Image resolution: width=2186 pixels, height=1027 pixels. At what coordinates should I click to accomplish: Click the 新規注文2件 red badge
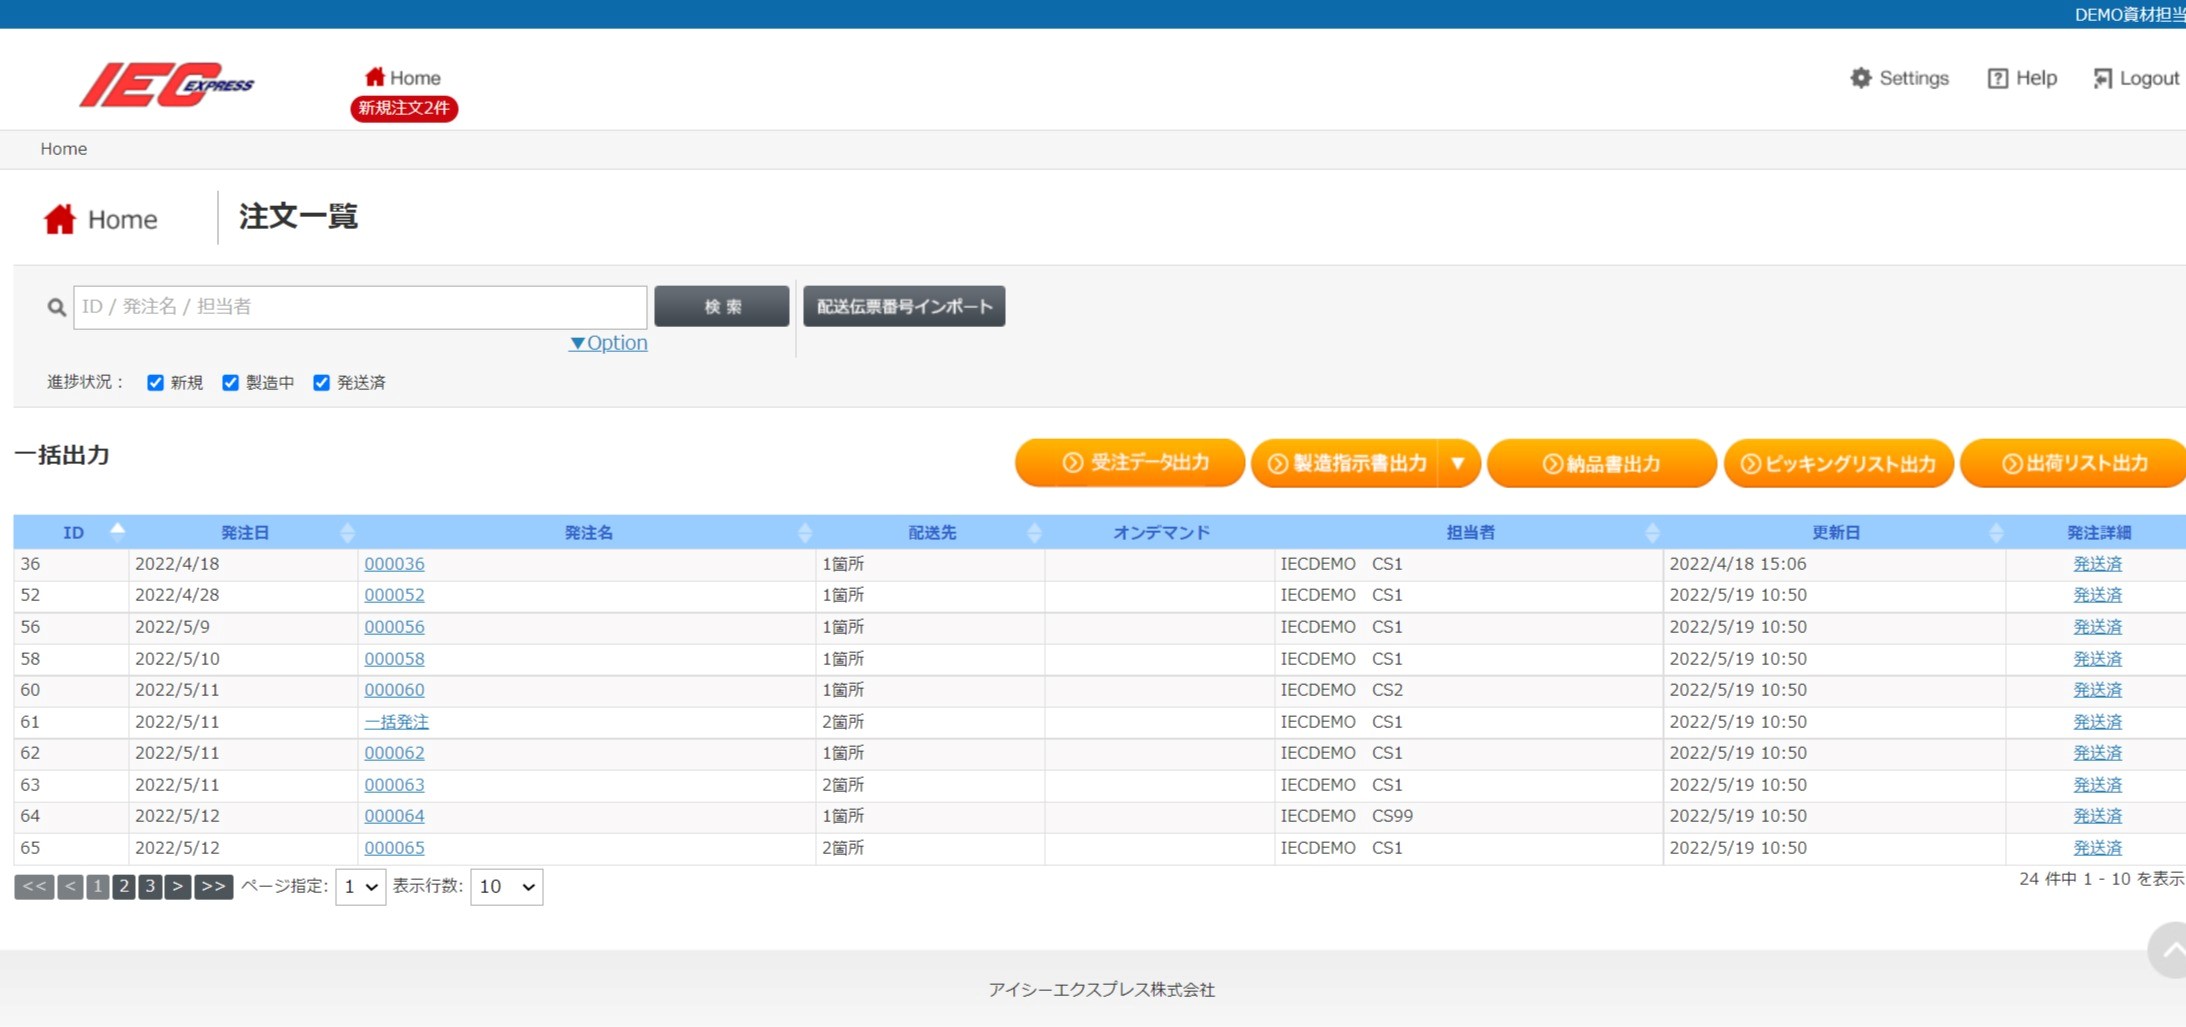[x=404, y=108]
